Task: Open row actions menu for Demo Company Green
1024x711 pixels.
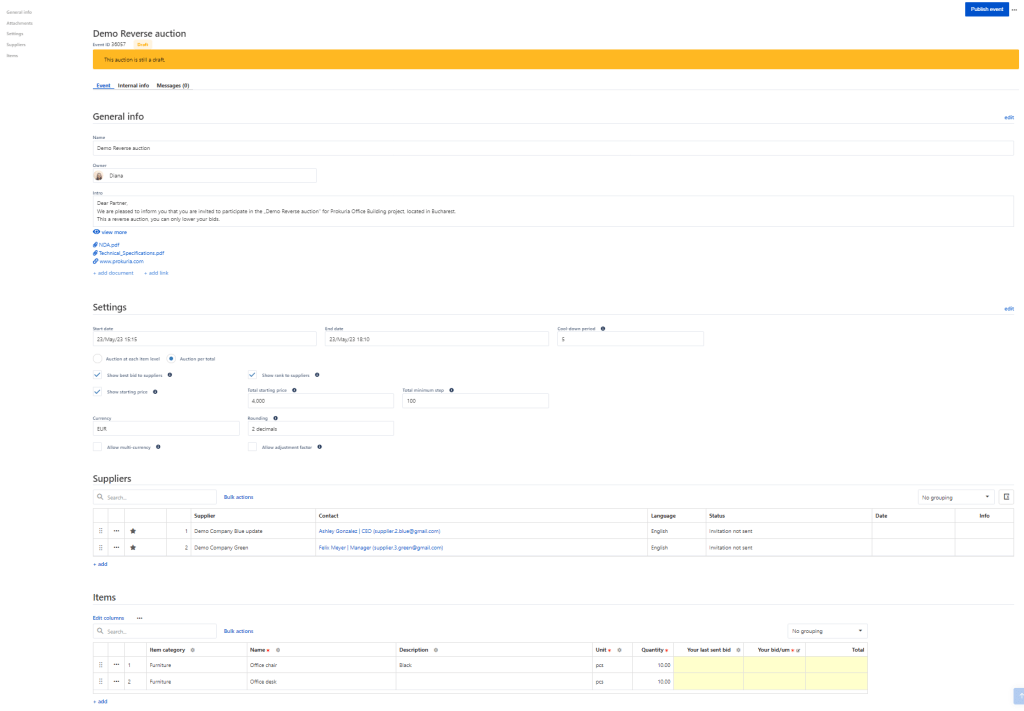Action: [x=116, y=547]
